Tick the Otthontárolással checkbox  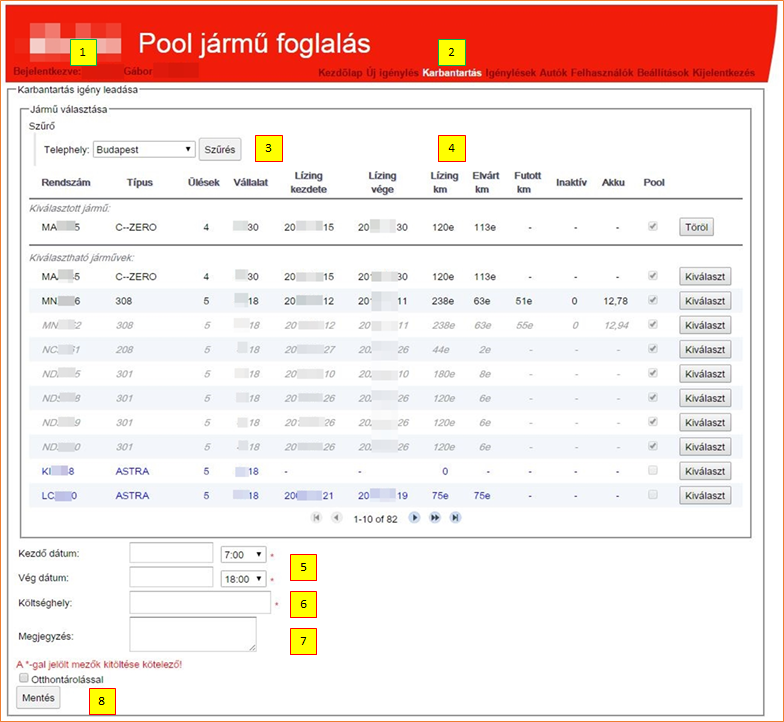click(x=23, y=679)
